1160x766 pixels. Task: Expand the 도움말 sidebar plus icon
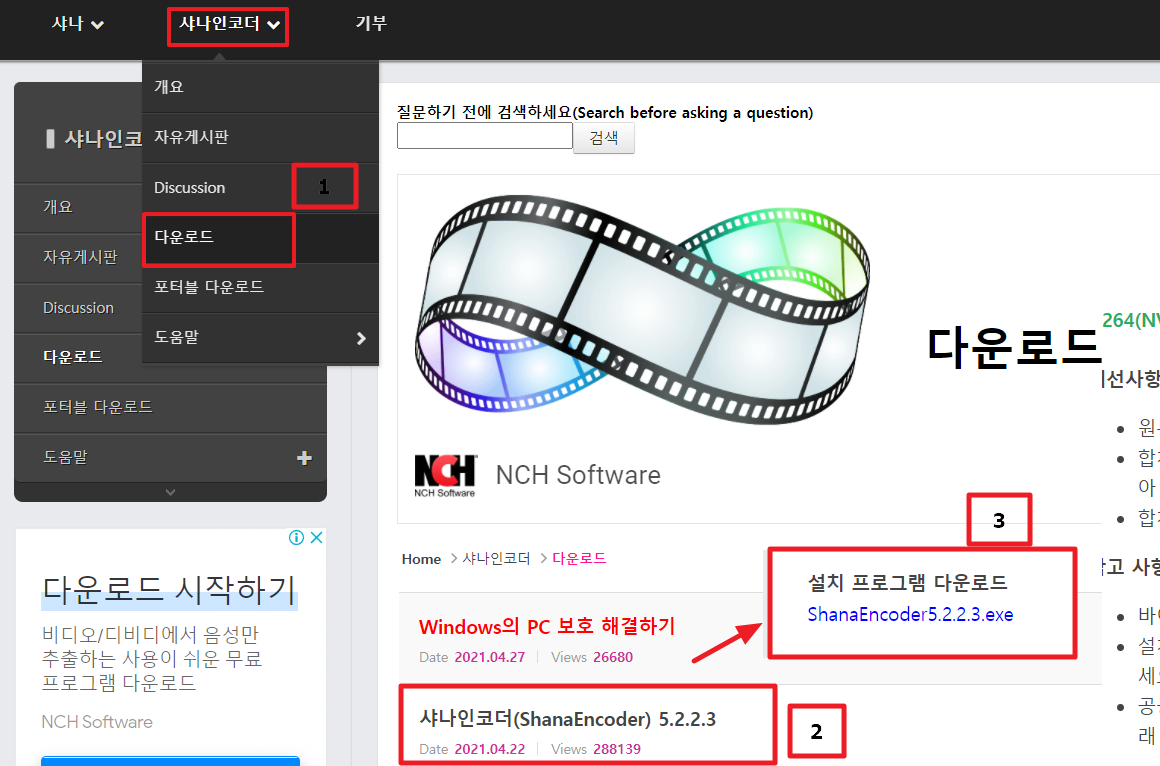coord(304,458)
